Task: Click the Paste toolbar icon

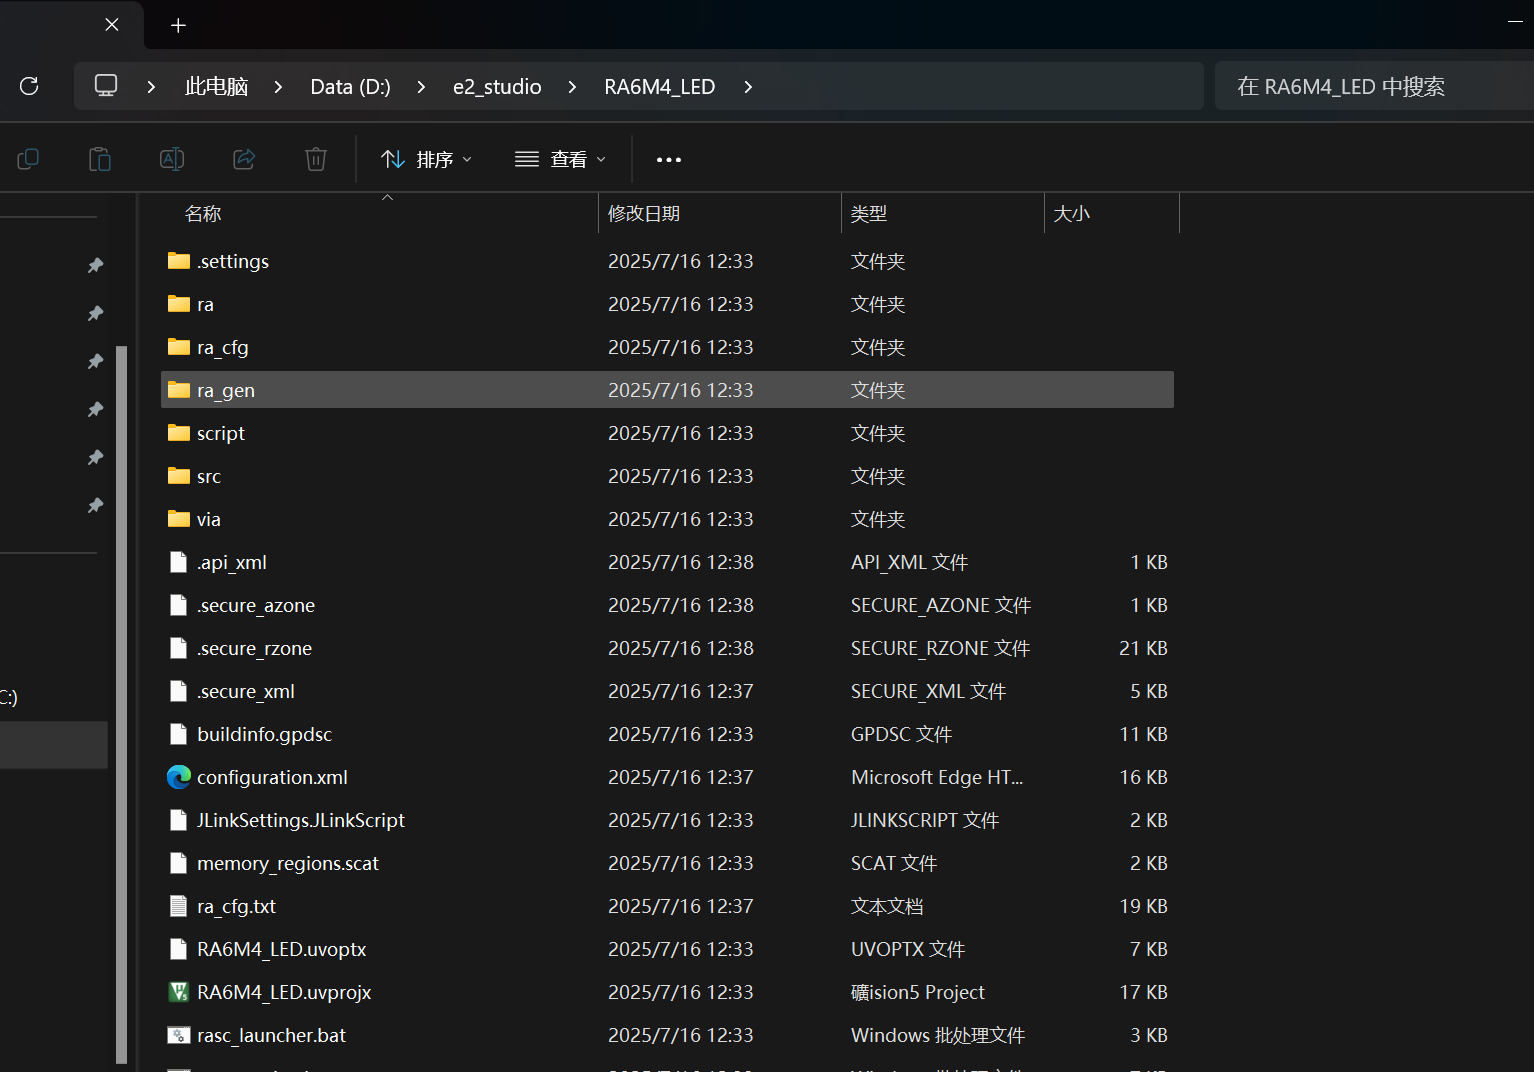Action: click(100, 159)
